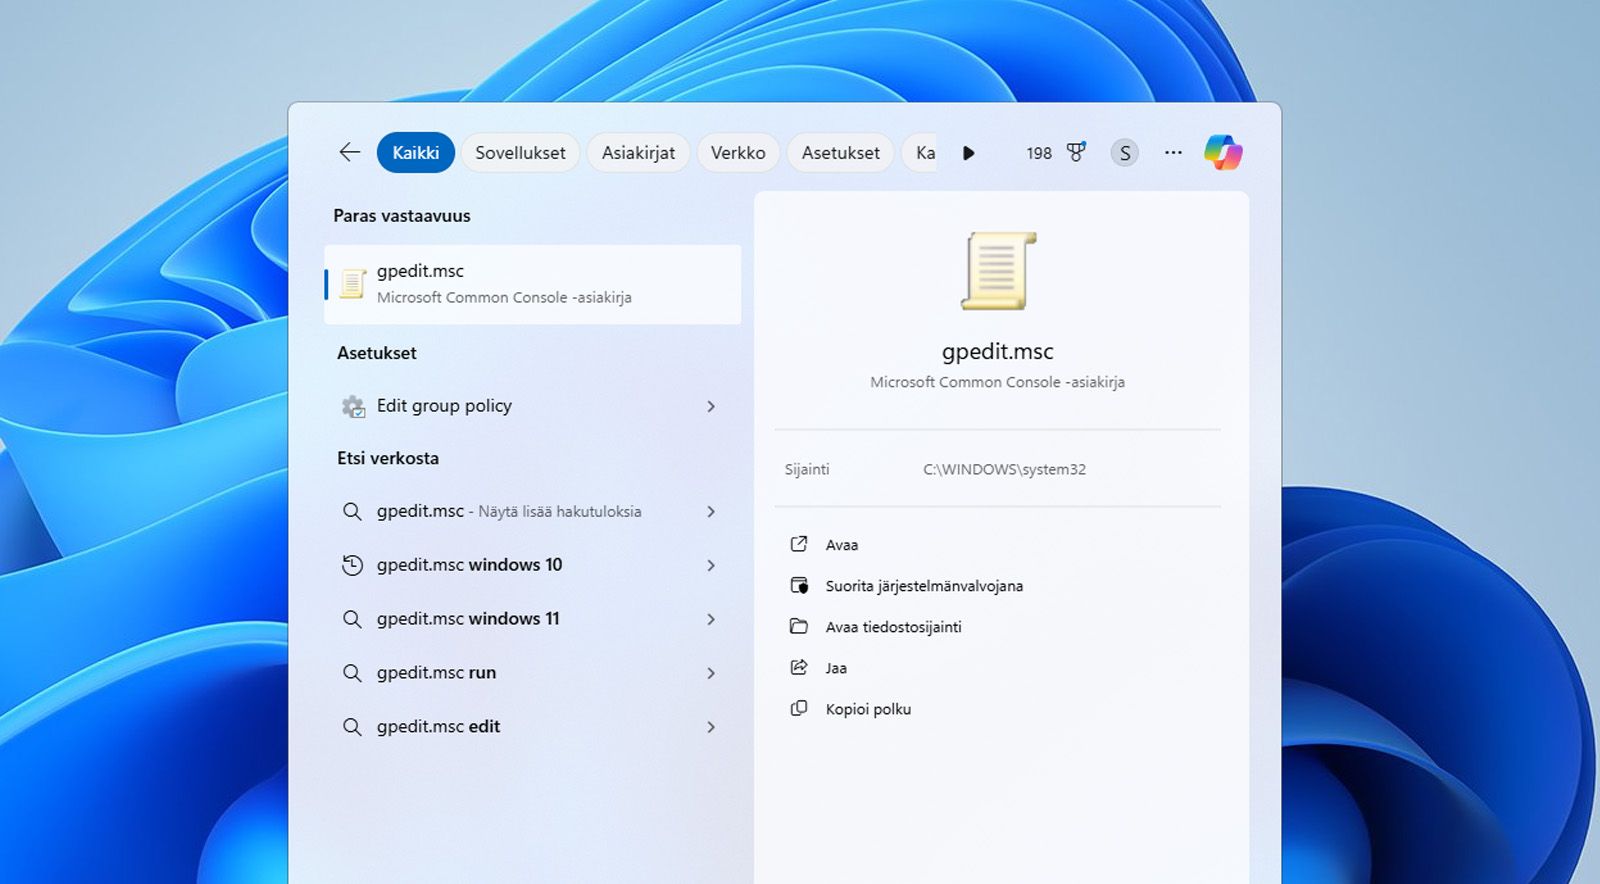Expand the Edit group policy chevron
Image resolution: width=1600 pixels, height=884 pixels.
click(711, 406)
